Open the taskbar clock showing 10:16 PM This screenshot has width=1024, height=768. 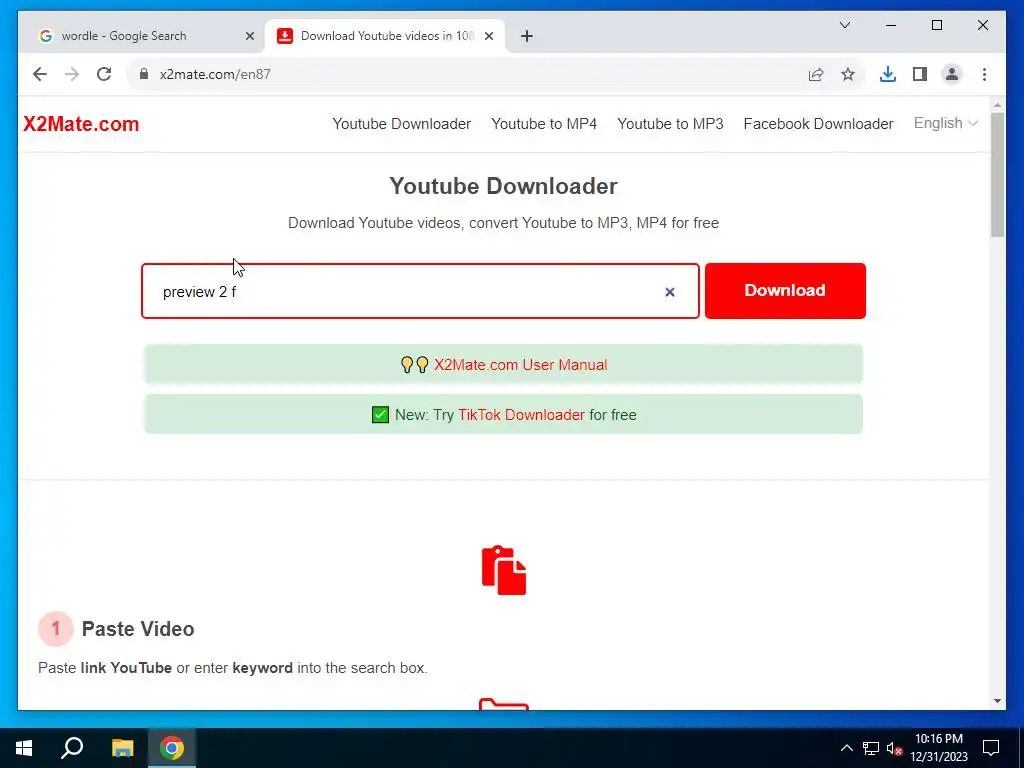pos(938,748)
